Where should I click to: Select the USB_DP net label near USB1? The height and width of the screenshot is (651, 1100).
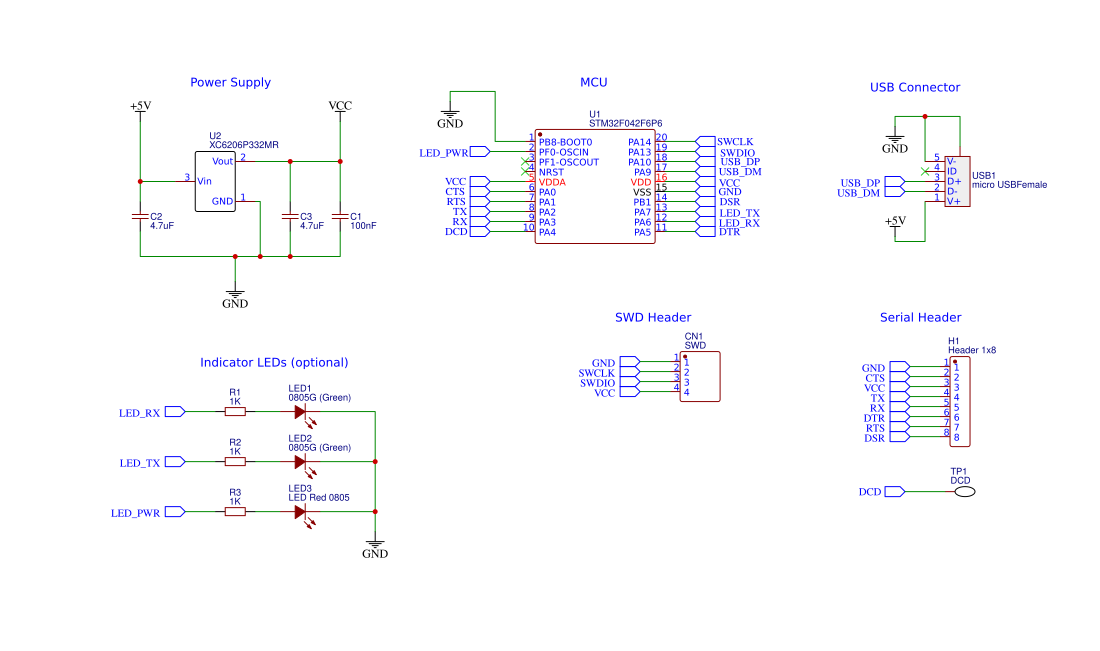[862, 182]
